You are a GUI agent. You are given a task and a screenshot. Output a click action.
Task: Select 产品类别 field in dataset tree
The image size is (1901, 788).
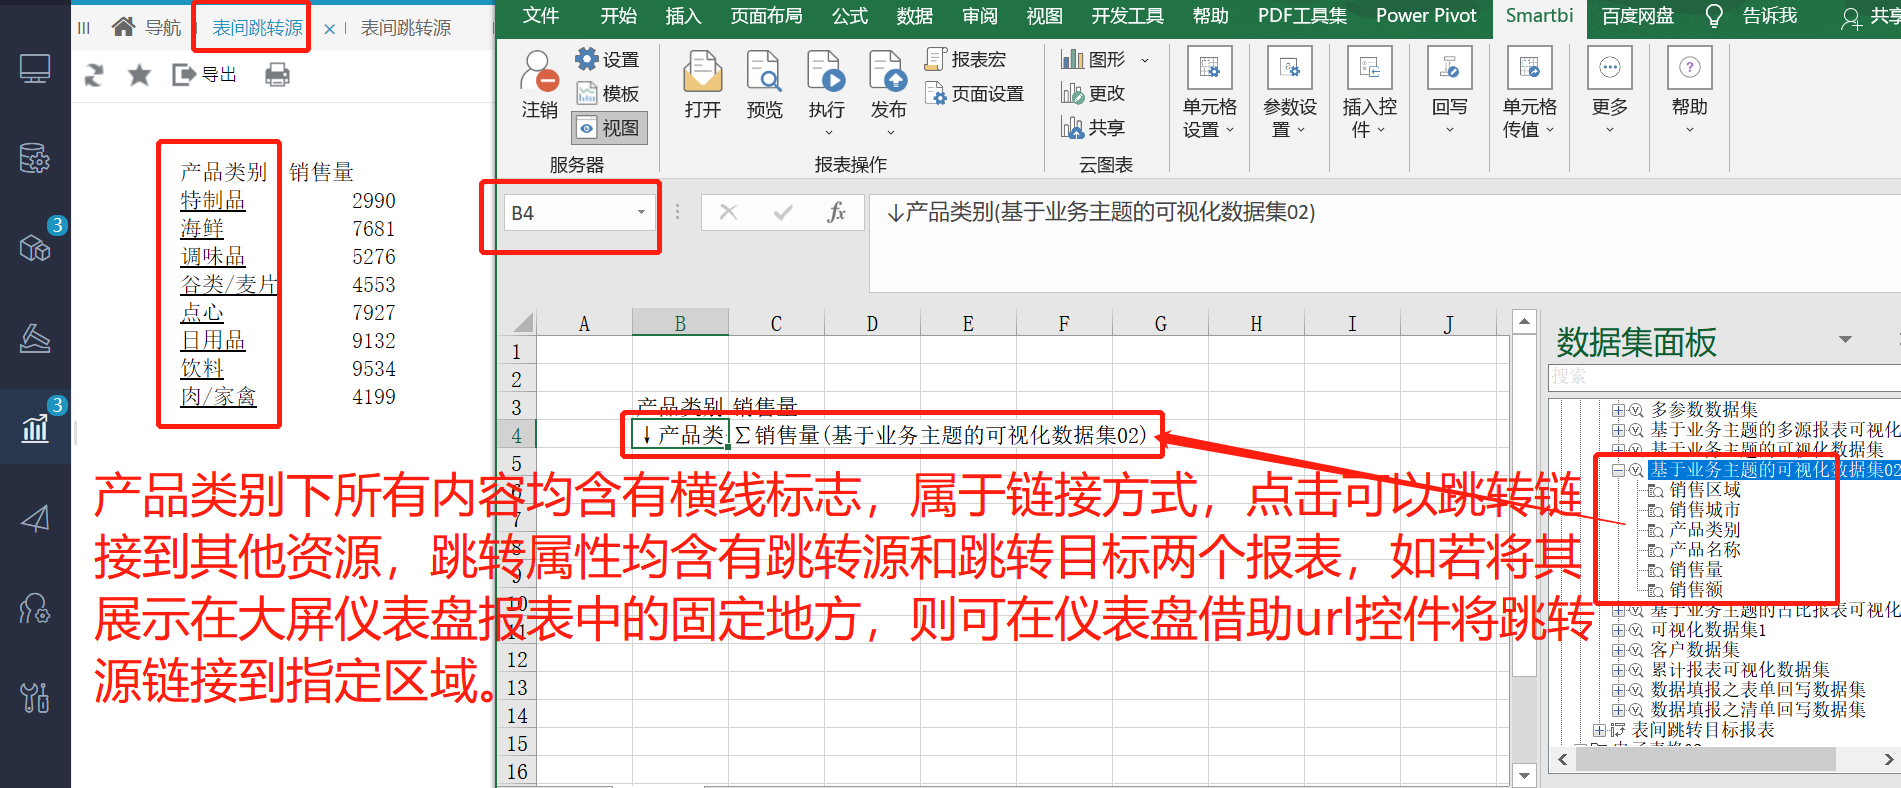tap(1704, 529)
